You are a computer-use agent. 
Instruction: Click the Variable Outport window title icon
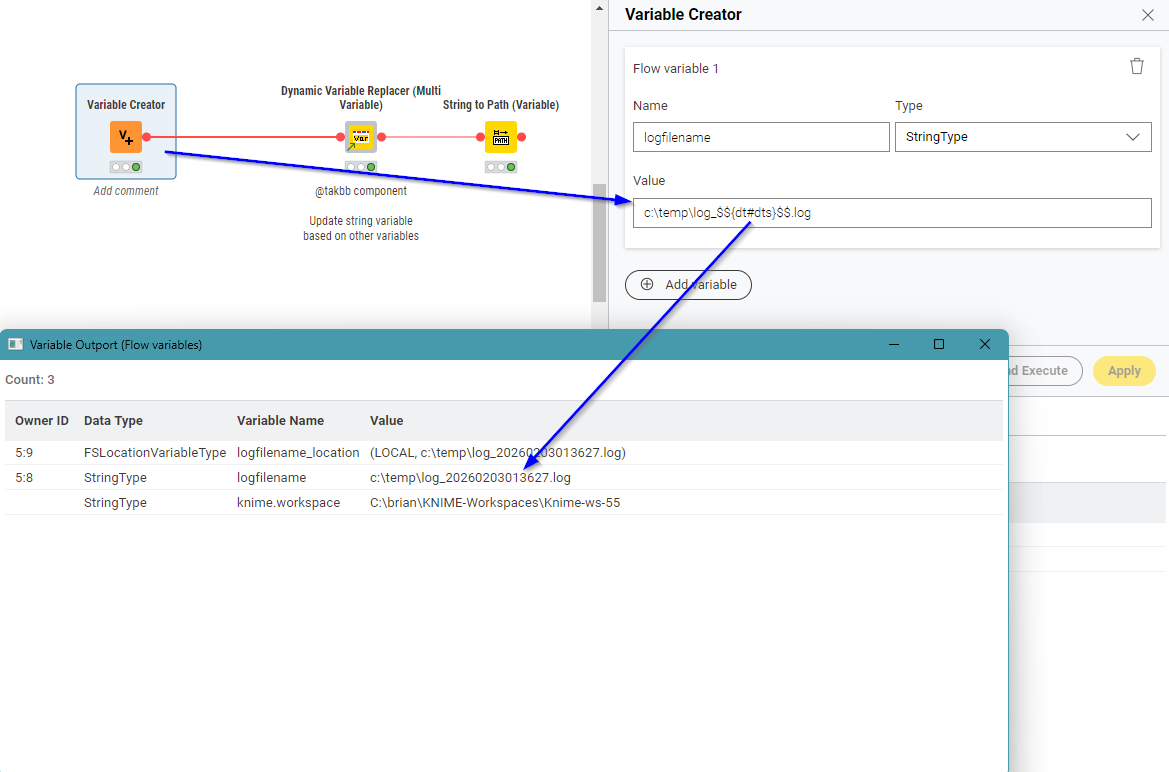coord(15,344)
